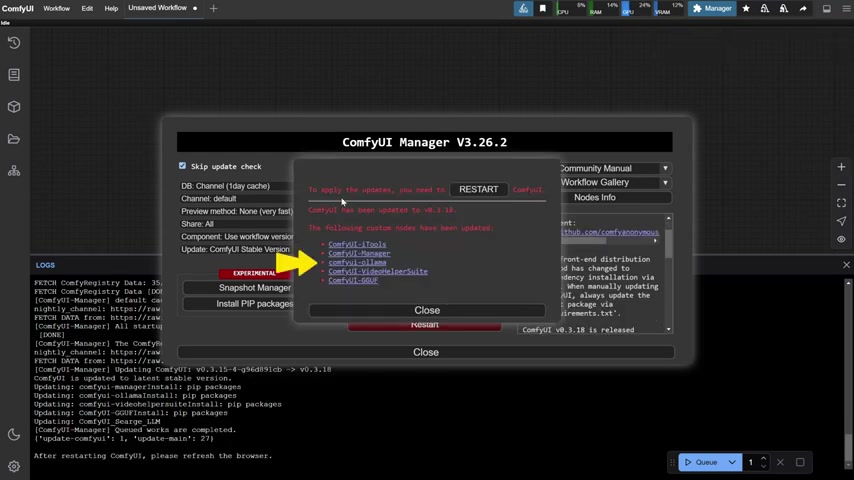The image size is (854, 480).
Task: Grab the queue toolbar drag handle
Action: click(672, 462)
